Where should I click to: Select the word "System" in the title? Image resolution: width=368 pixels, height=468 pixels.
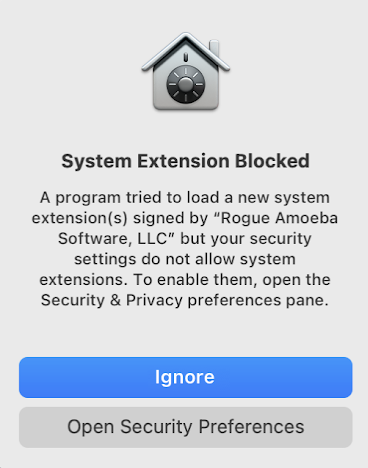click(x=97, y=162)
